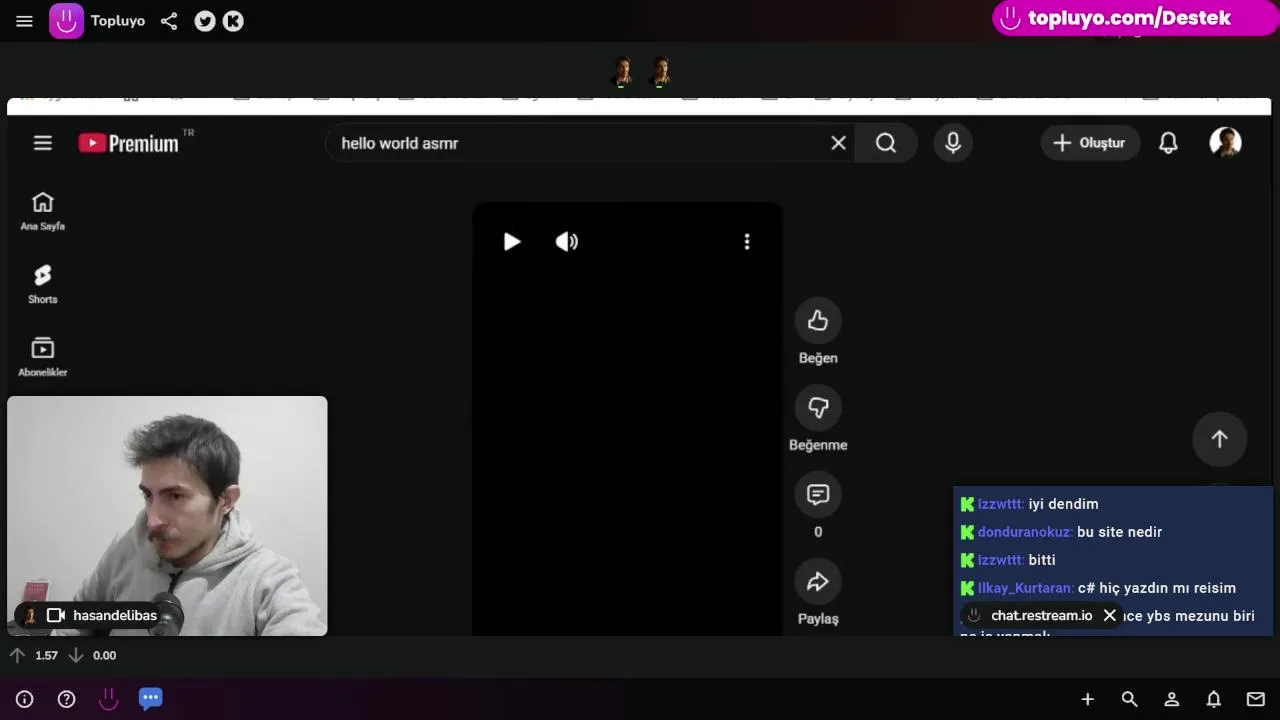Viewport: 1280px width, 720px height.
Task: Open search in the bottom bar
Action: (x=1129, y=699)
